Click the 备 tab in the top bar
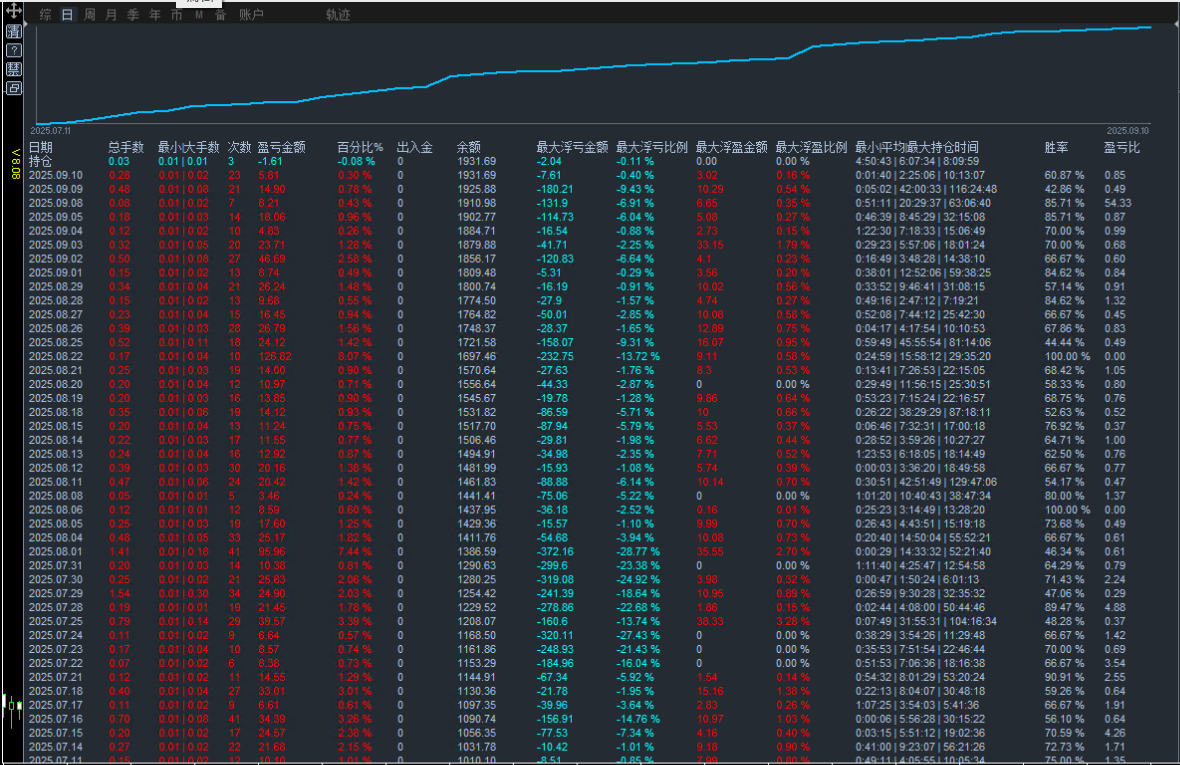Image resolution: width=1180 pixels, height=765 pixels. 220,15
